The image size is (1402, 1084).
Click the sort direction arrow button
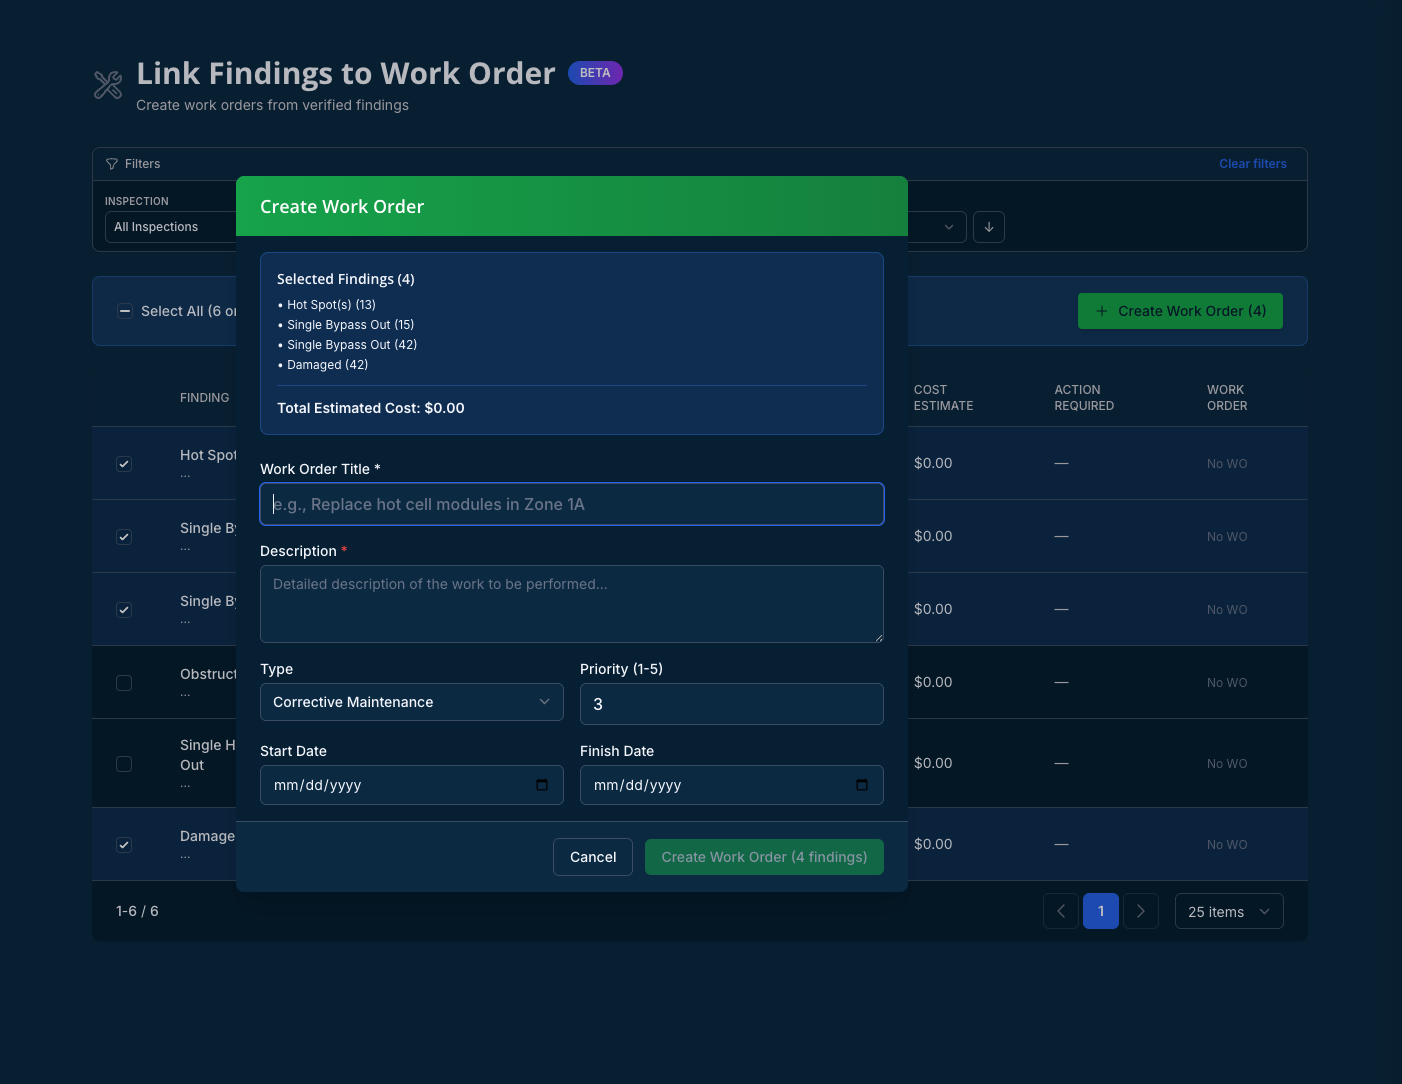point(989,227)
